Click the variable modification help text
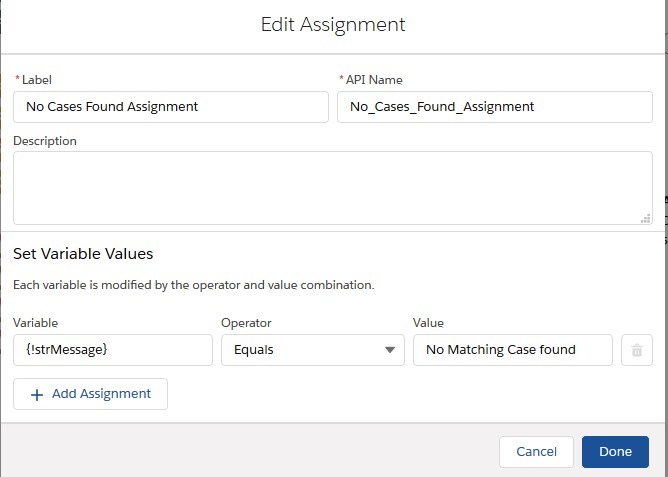The image size is (668, 477). (193, 285)
